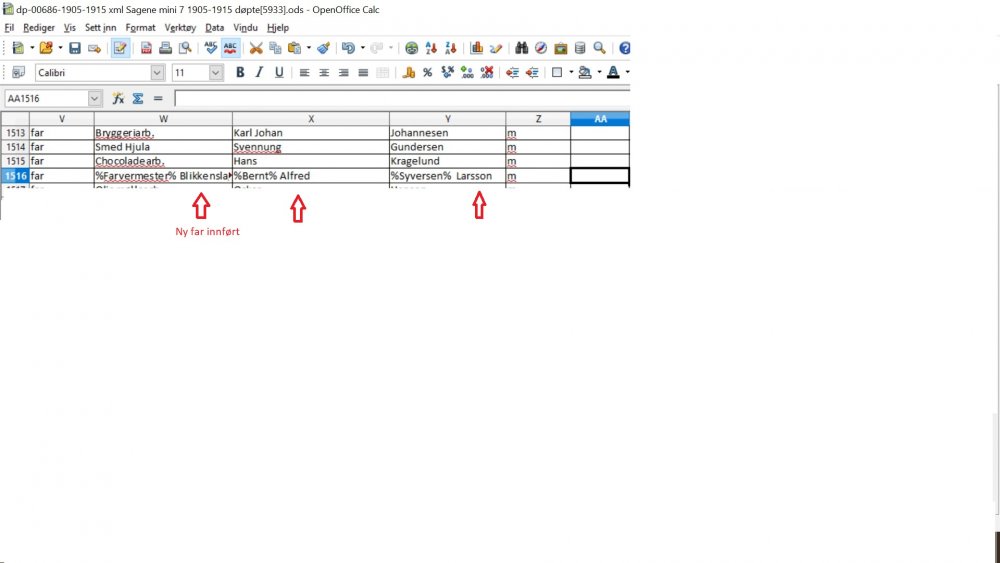This screenshot has height=563, width=1000.
Task: Sort the column ascending A to Z
Action: (x=431, y=48)
